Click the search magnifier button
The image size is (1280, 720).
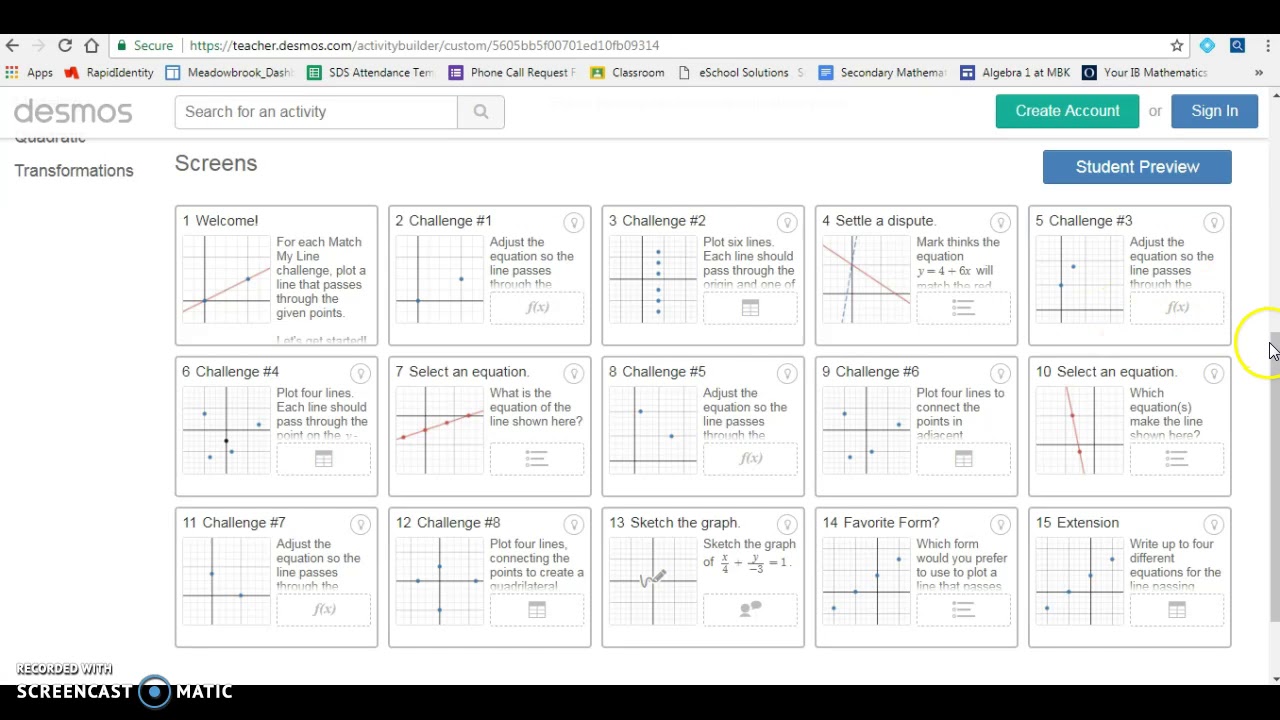pyautogui.click(x=481, y=112)
